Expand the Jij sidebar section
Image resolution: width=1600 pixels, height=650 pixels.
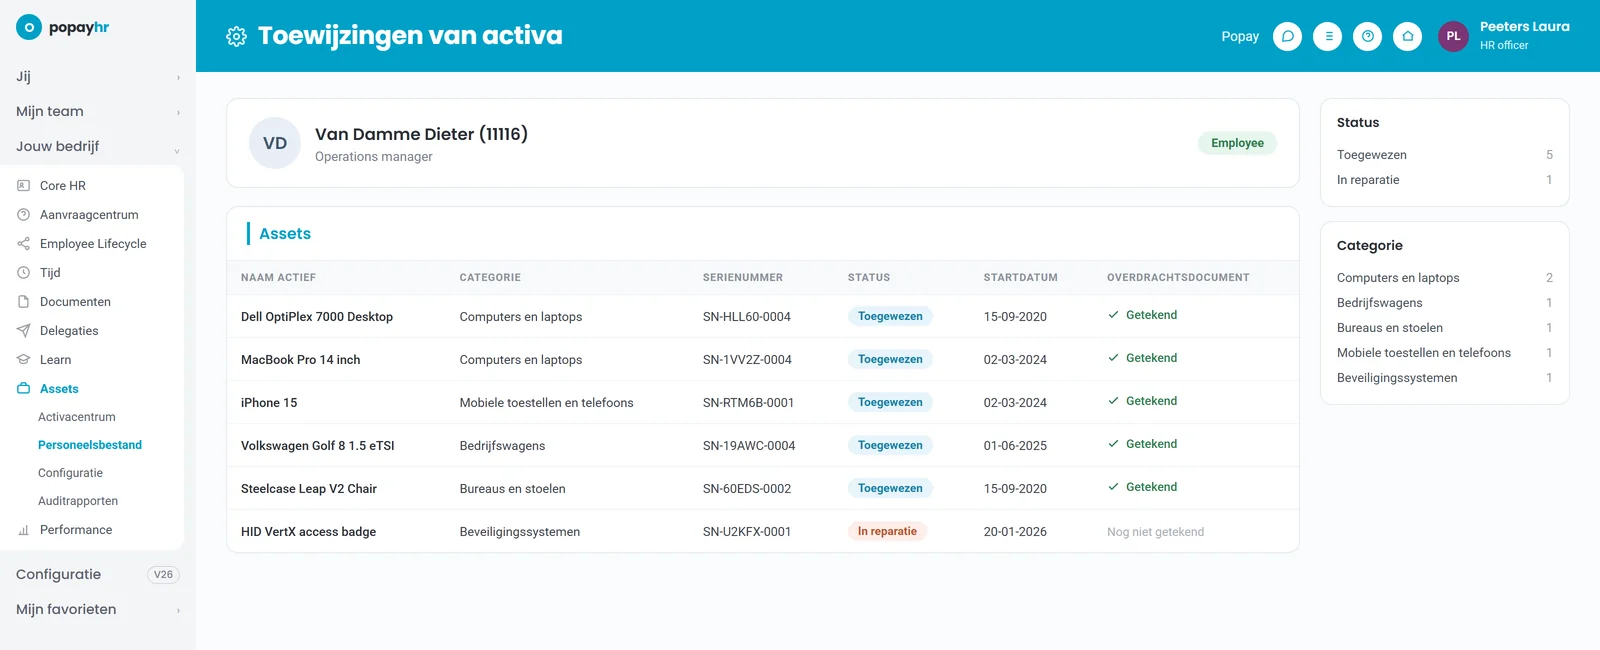click(98, 77)
